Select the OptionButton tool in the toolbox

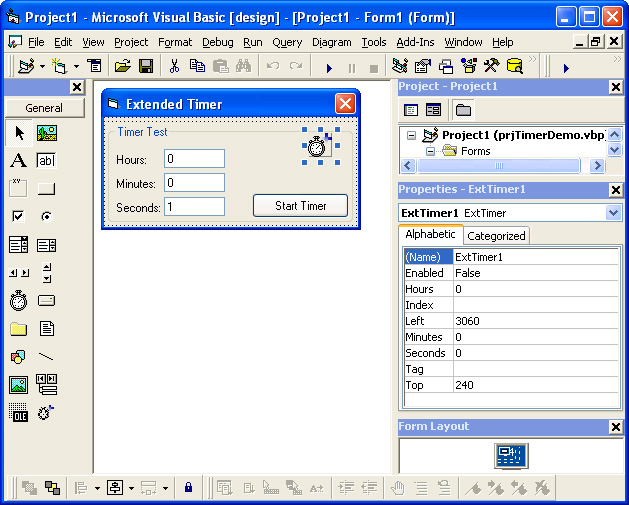pos(46,216)
